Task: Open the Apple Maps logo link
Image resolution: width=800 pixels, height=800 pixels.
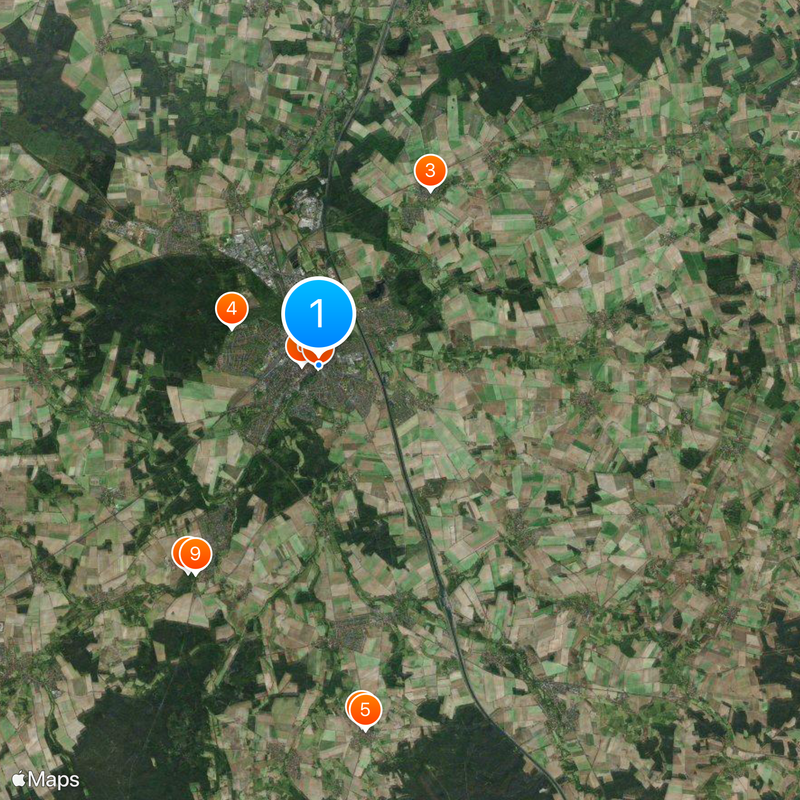Action: (46, 780)
